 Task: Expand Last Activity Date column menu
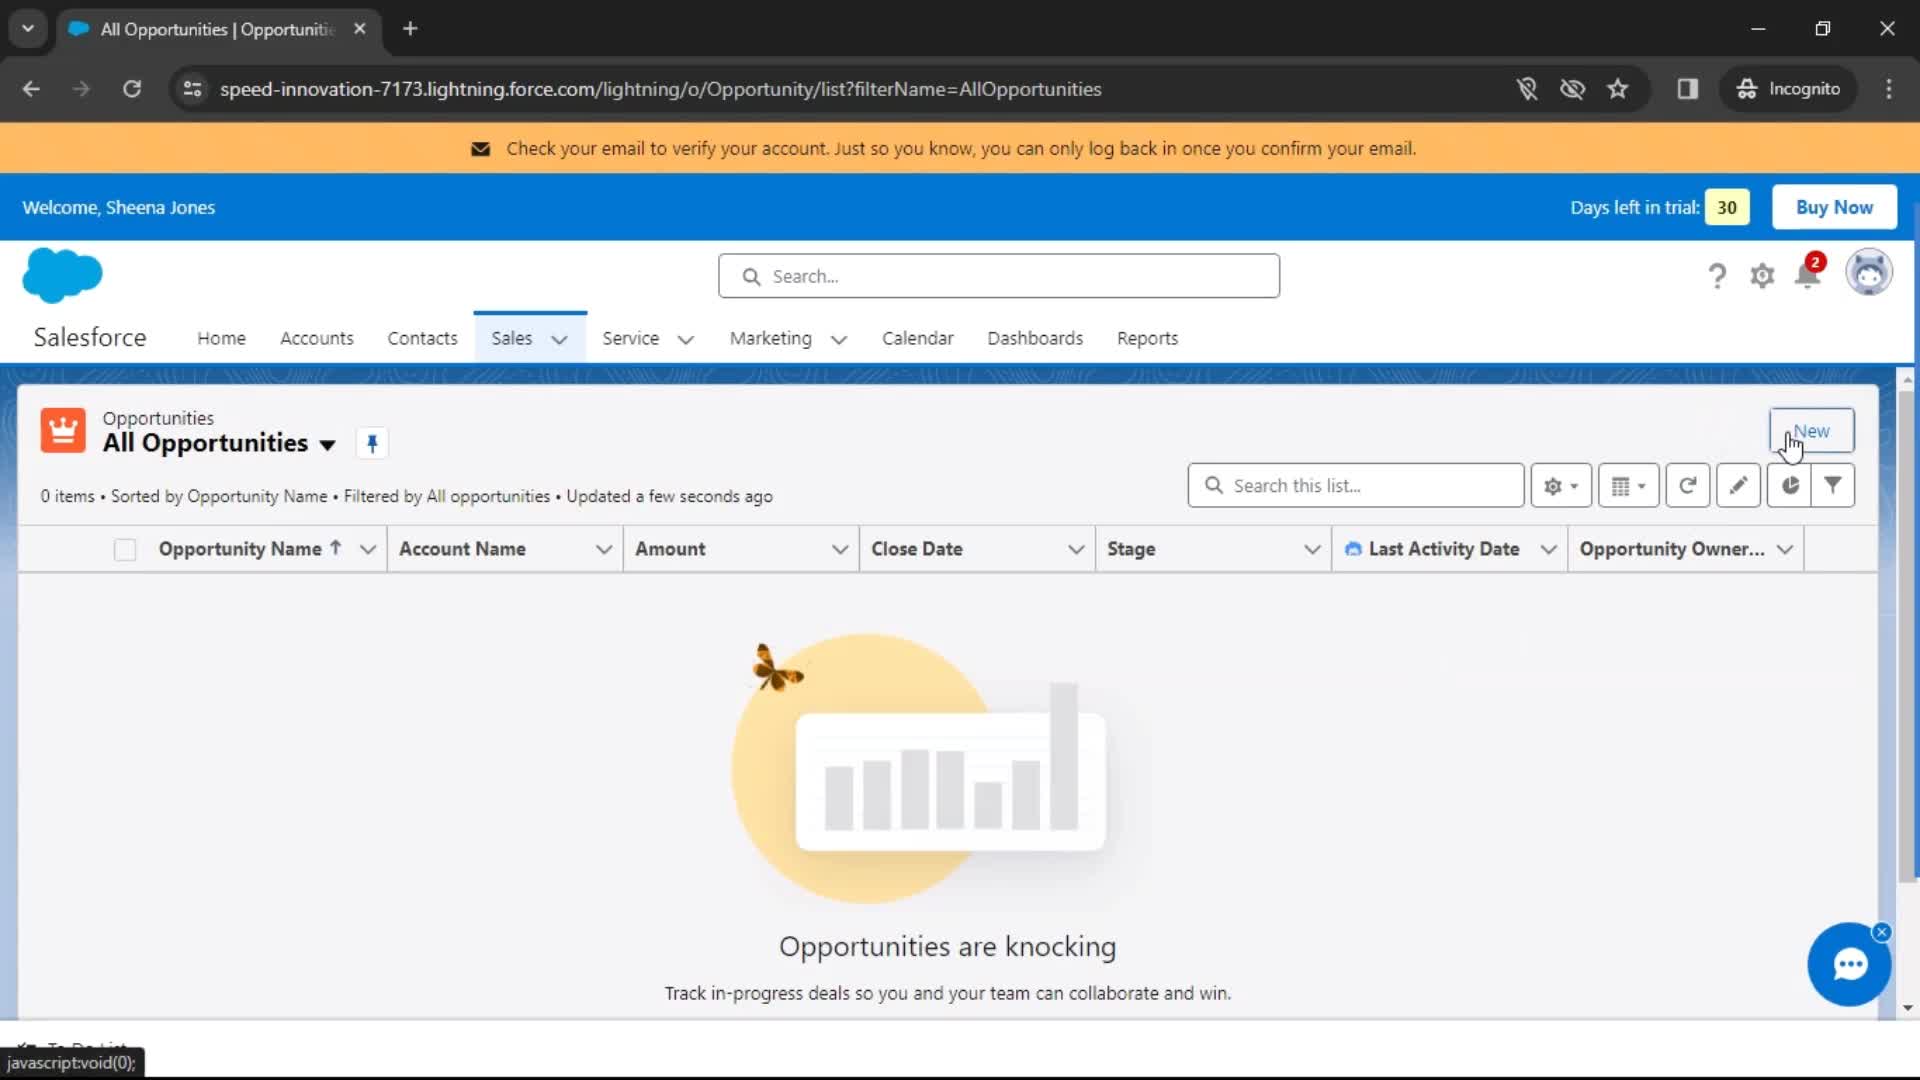point(1548,549)
